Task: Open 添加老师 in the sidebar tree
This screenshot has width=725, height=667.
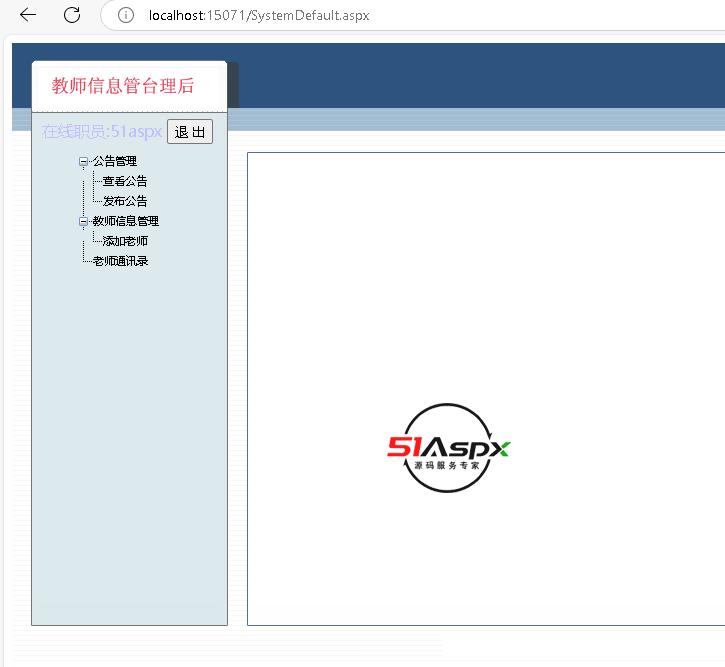Action: 125,241
